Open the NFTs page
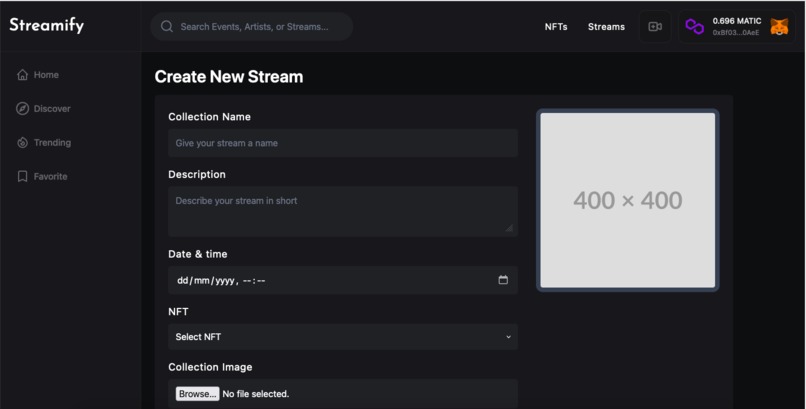 tap(556, 27)
